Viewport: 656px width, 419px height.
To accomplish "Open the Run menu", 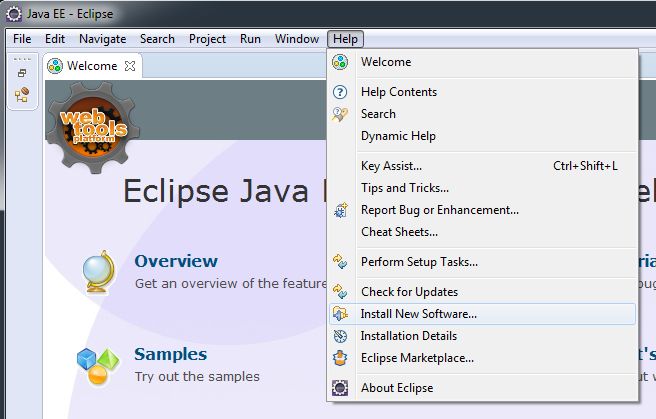I will click(250, 39).
